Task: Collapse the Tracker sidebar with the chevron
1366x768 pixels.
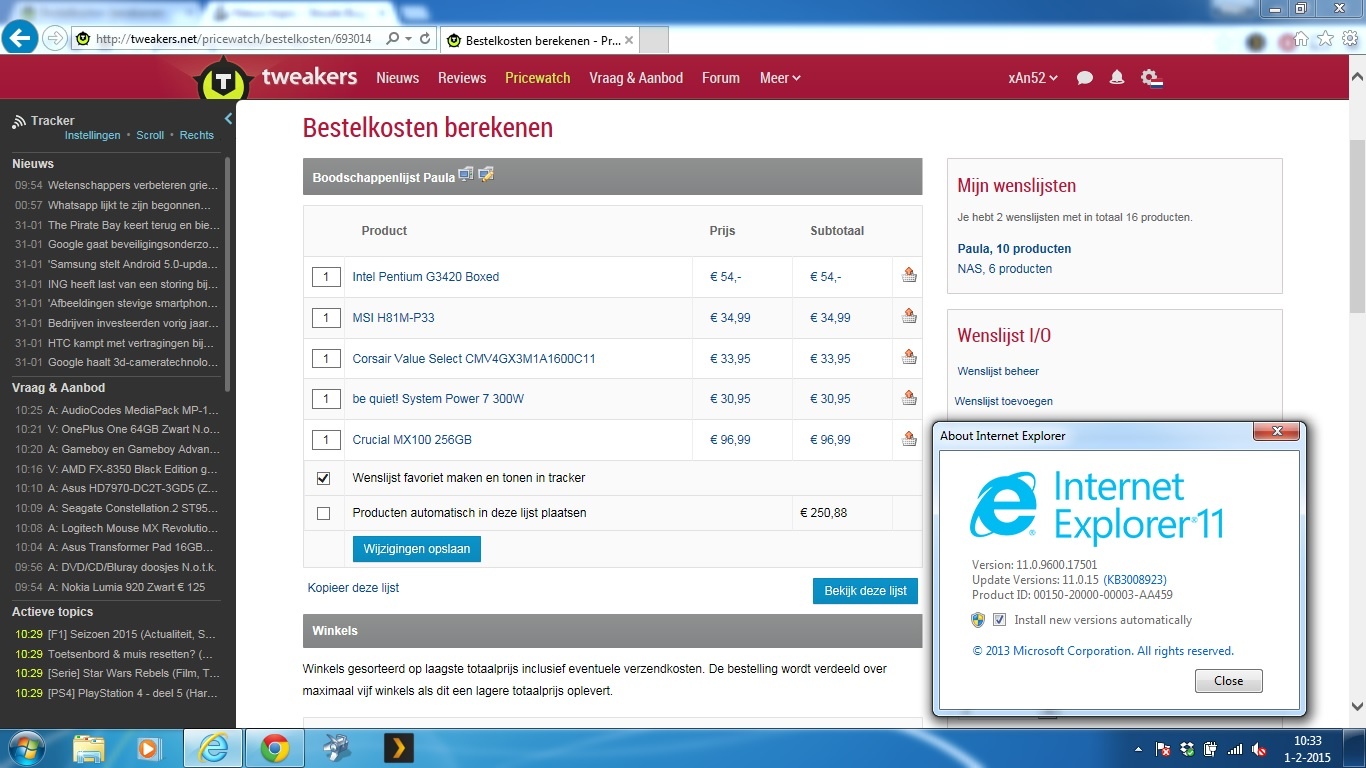Action: 228,119
